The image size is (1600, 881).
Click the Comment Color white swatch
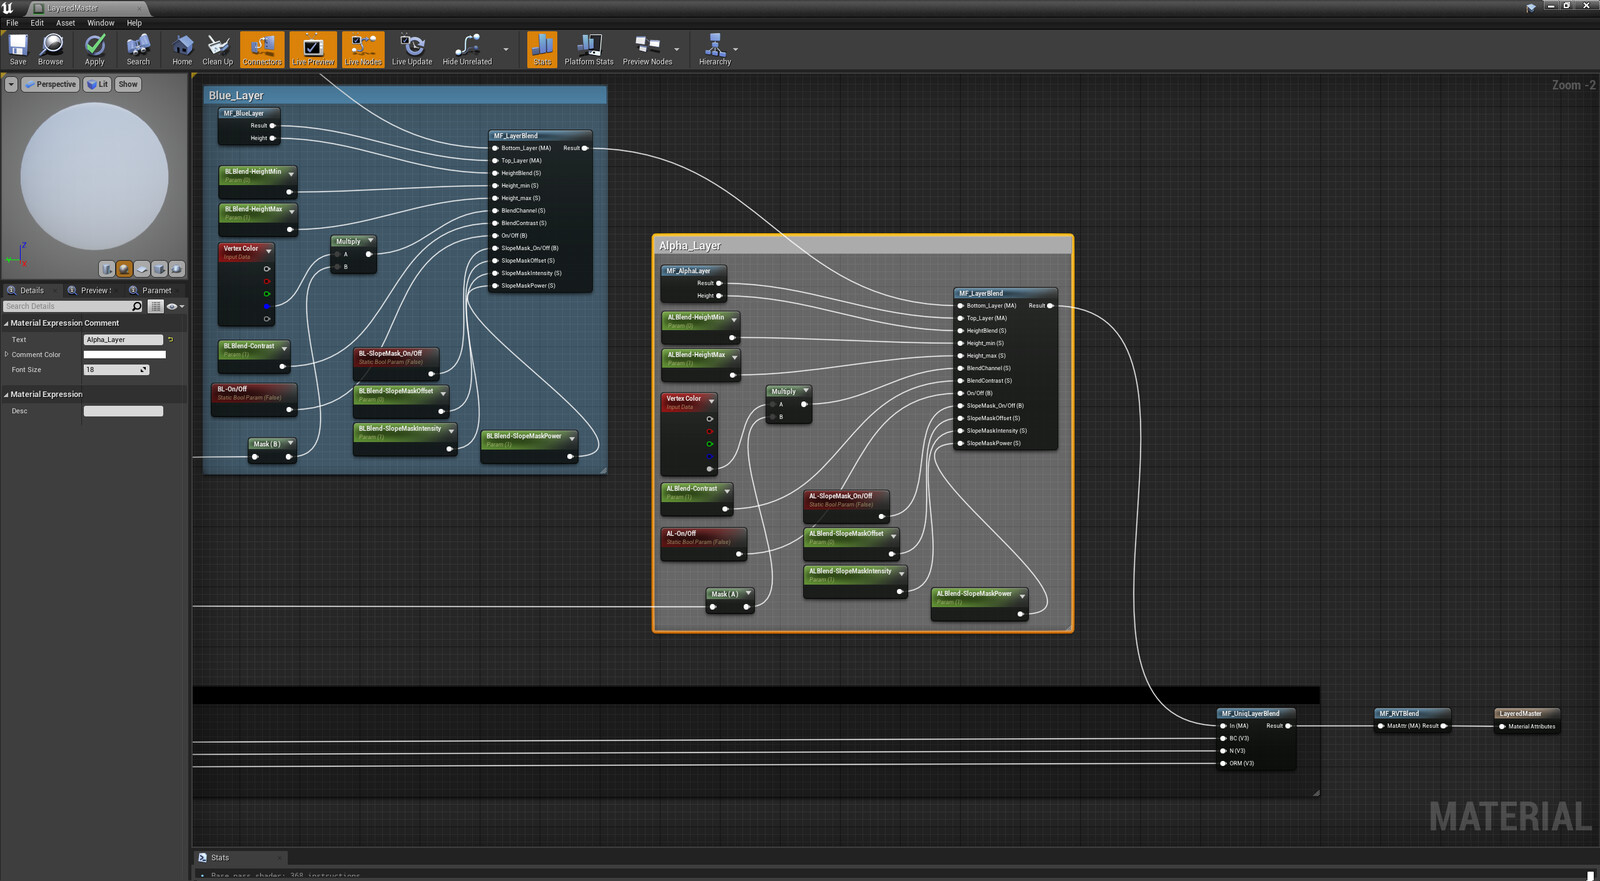[x=124, y=354]
